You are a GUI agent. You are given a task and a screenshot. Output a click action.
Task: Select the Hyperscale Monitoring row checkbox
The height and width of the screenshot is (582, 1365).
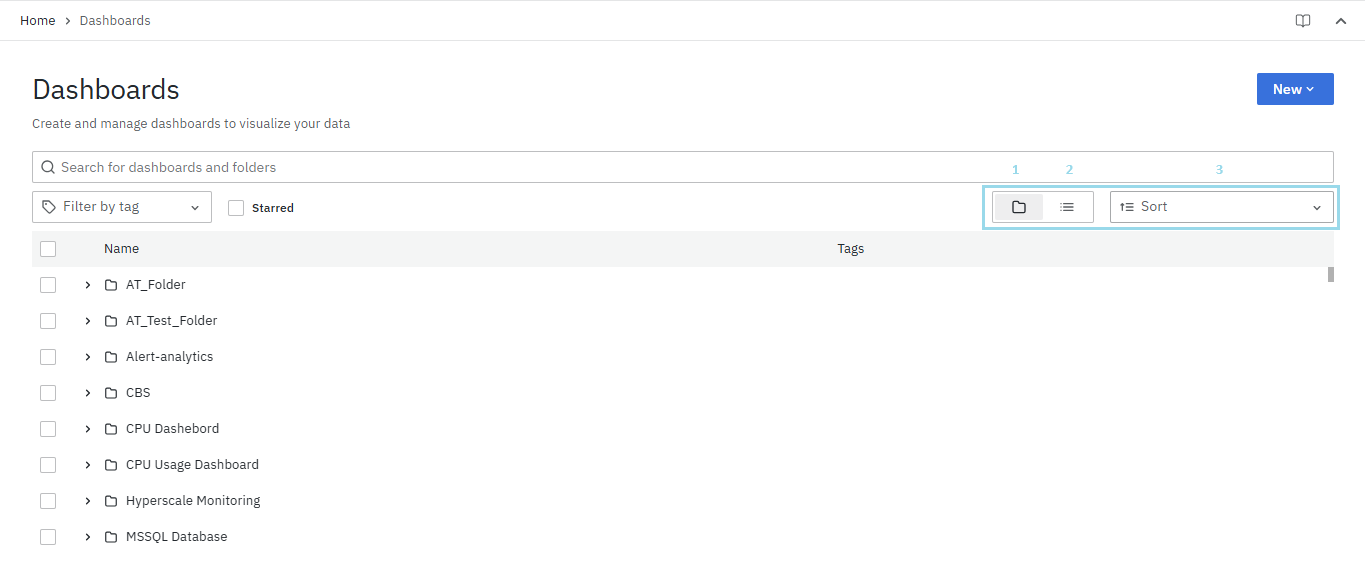tap(48, 501)
